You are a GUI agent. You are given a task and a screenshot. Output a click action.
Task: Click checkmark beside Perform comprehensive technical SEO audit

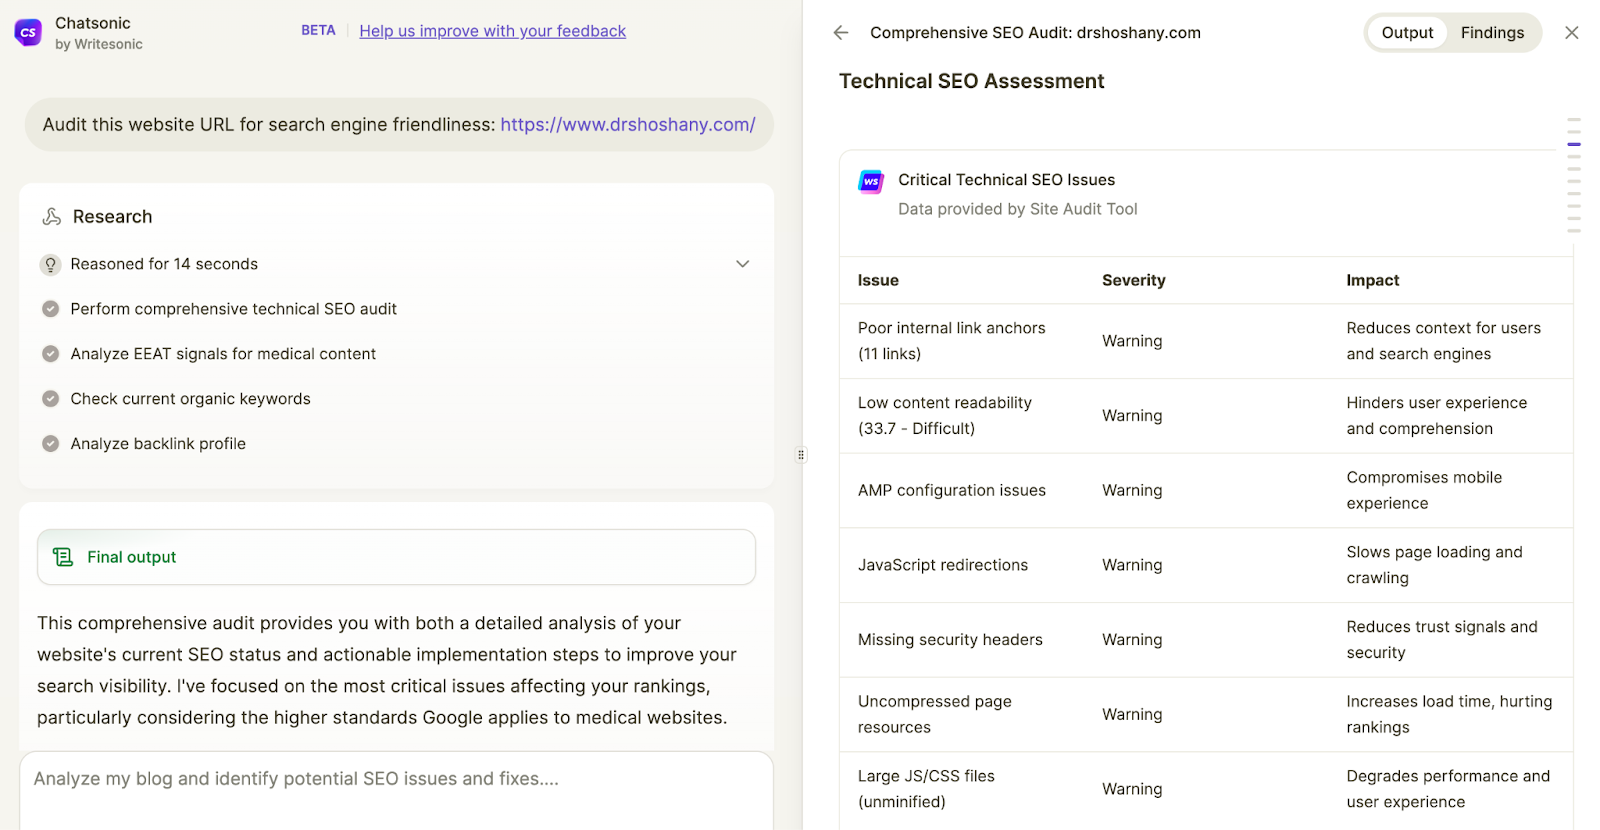pyautogui.click(x=50, y=309)
